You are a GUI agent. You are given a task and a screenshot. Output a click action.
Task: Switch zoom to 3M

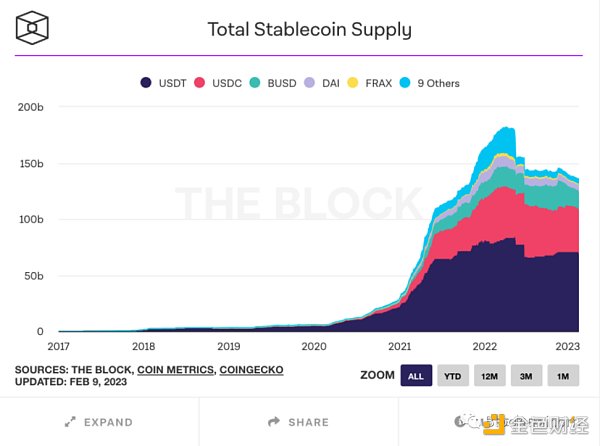(x=526, y=376)
